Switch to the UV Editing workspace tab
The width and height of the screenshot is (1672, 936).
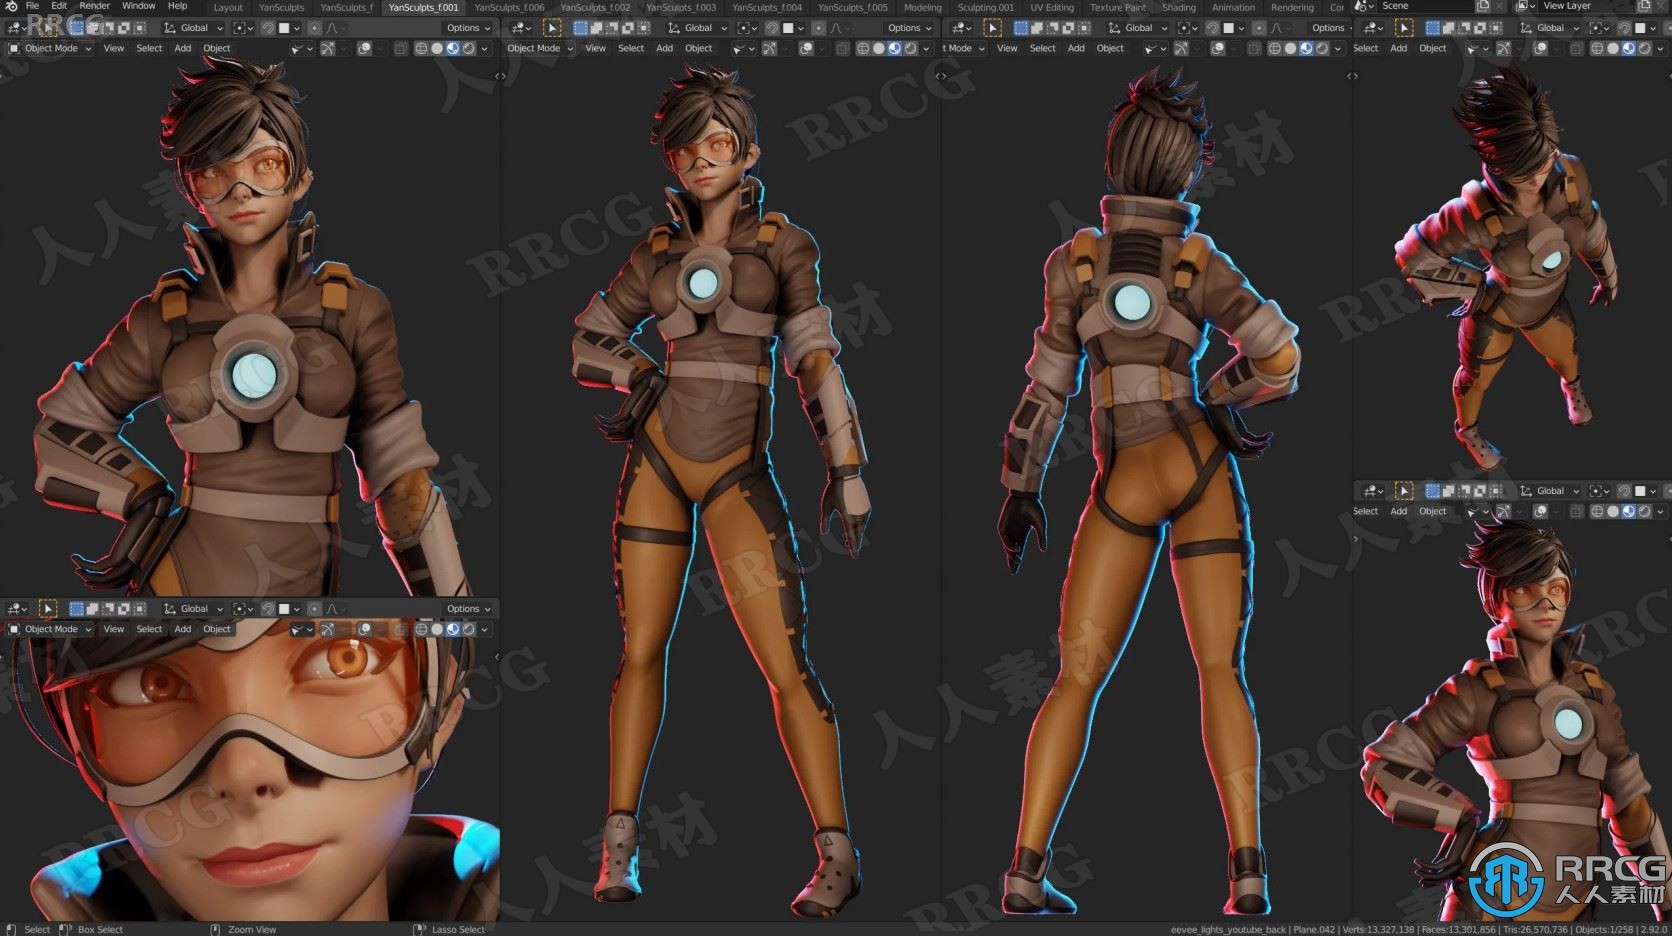1051,7
